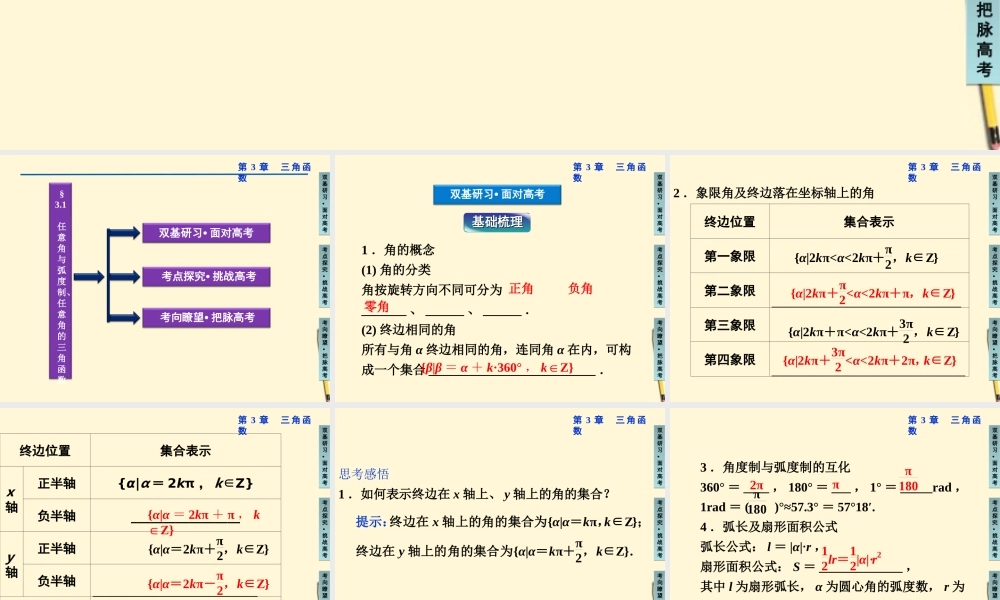Open the 思考感悟 slide thumbnail
The image size is (1000, 600).
[497, 505]
